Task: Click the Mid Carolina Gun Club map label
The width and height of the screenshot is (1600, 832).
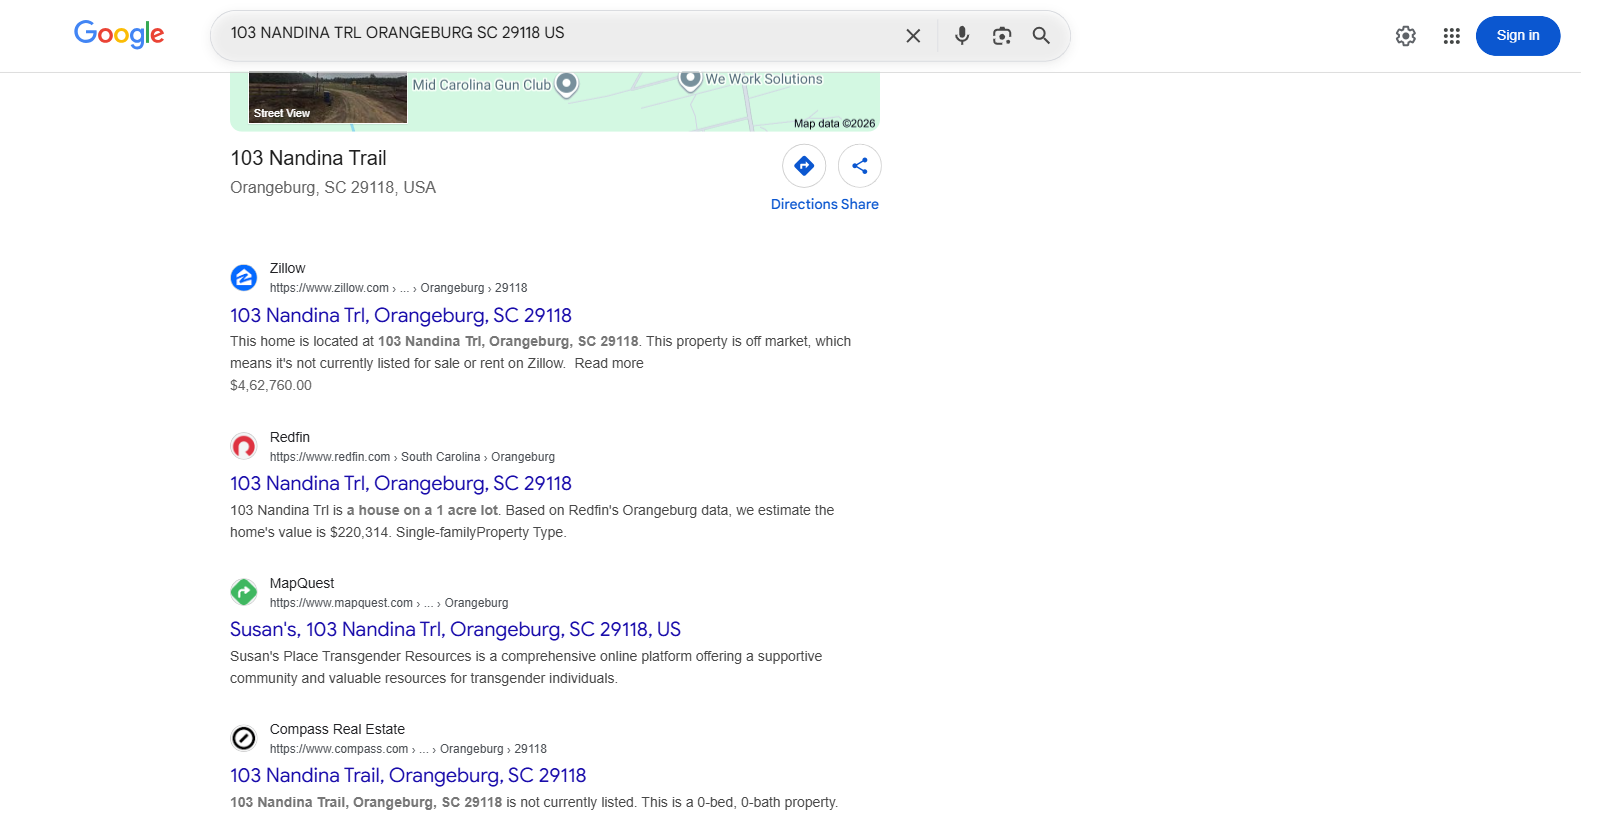Action: point(482,85)
